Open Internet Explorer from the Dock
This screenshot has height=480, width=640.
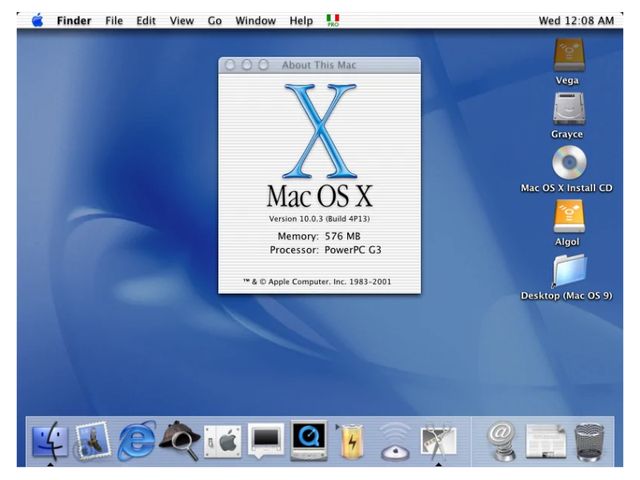coord(137,440)
